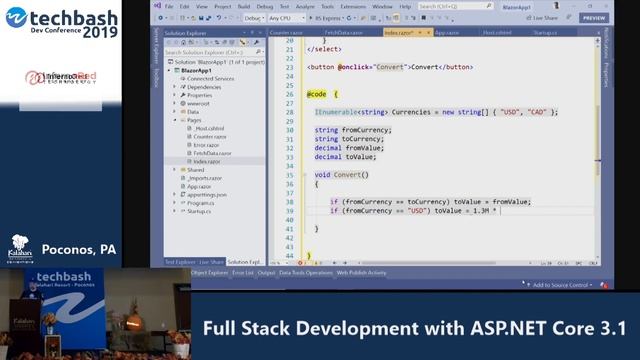The image size is (640, 360).
Task: Switch to the FetchData.razor tab
Action: click(x=344, y=33)
